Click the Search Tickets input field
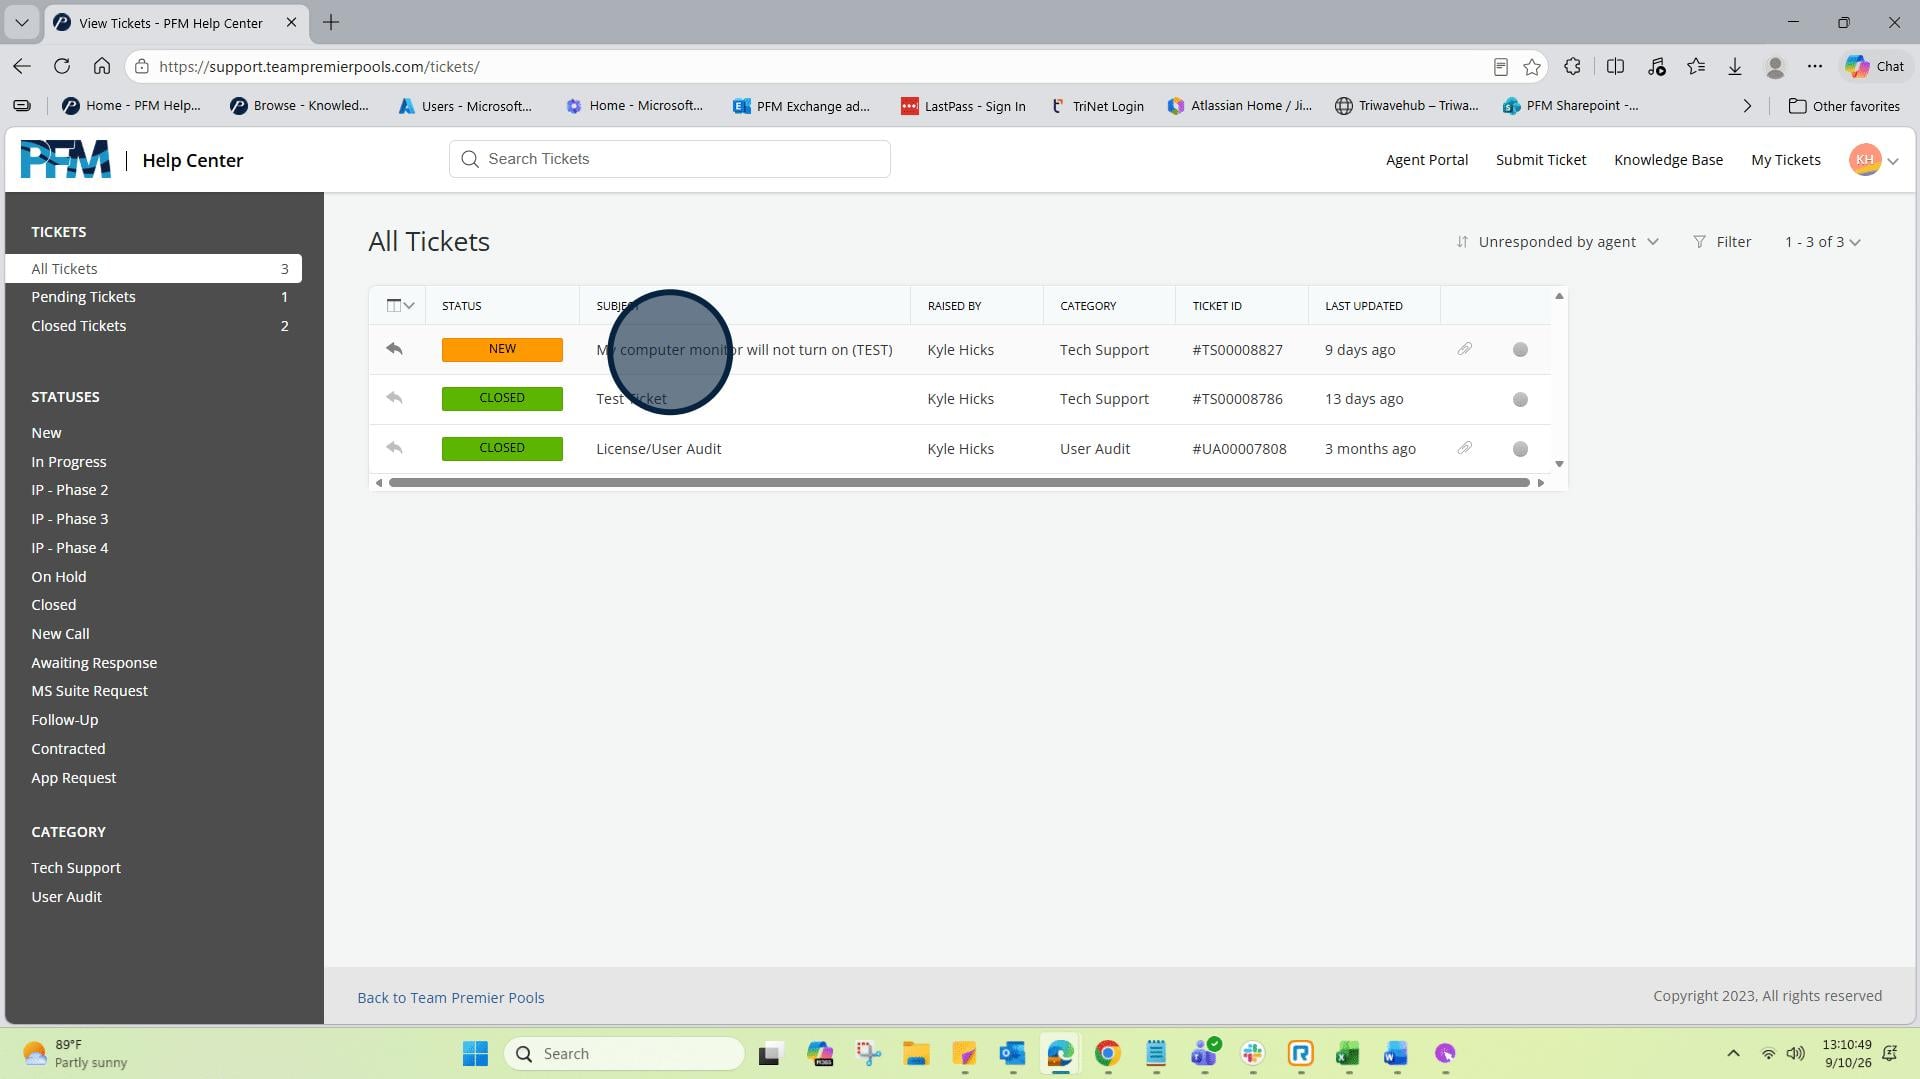Screen dimensions: 1920x1079 (669, 159)
